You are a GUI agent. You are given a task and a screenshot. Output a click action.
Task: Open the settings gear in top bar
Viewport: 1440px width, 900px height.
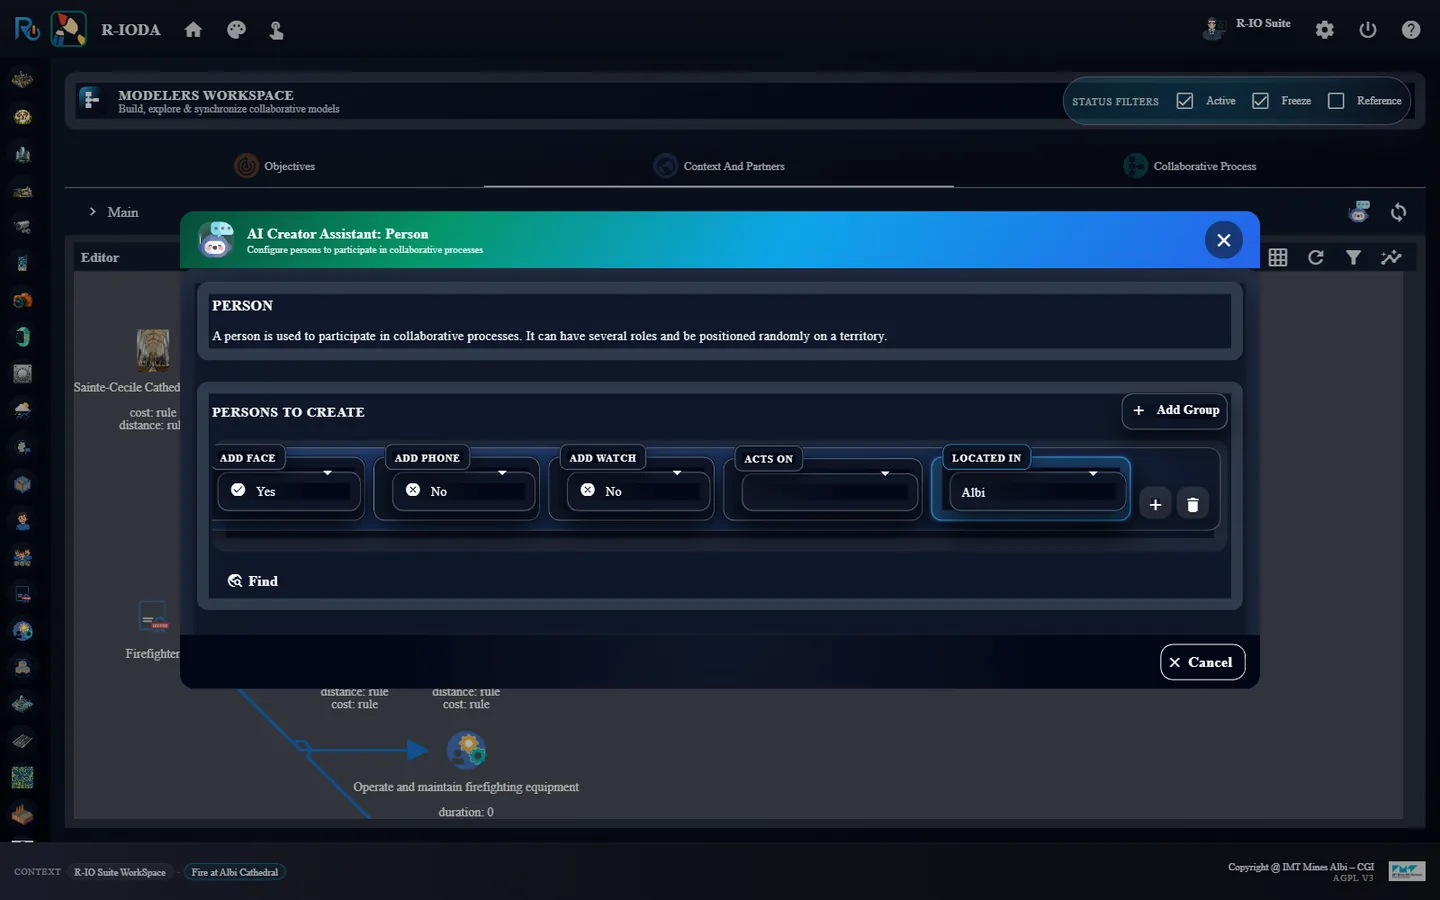[1325, 30]
